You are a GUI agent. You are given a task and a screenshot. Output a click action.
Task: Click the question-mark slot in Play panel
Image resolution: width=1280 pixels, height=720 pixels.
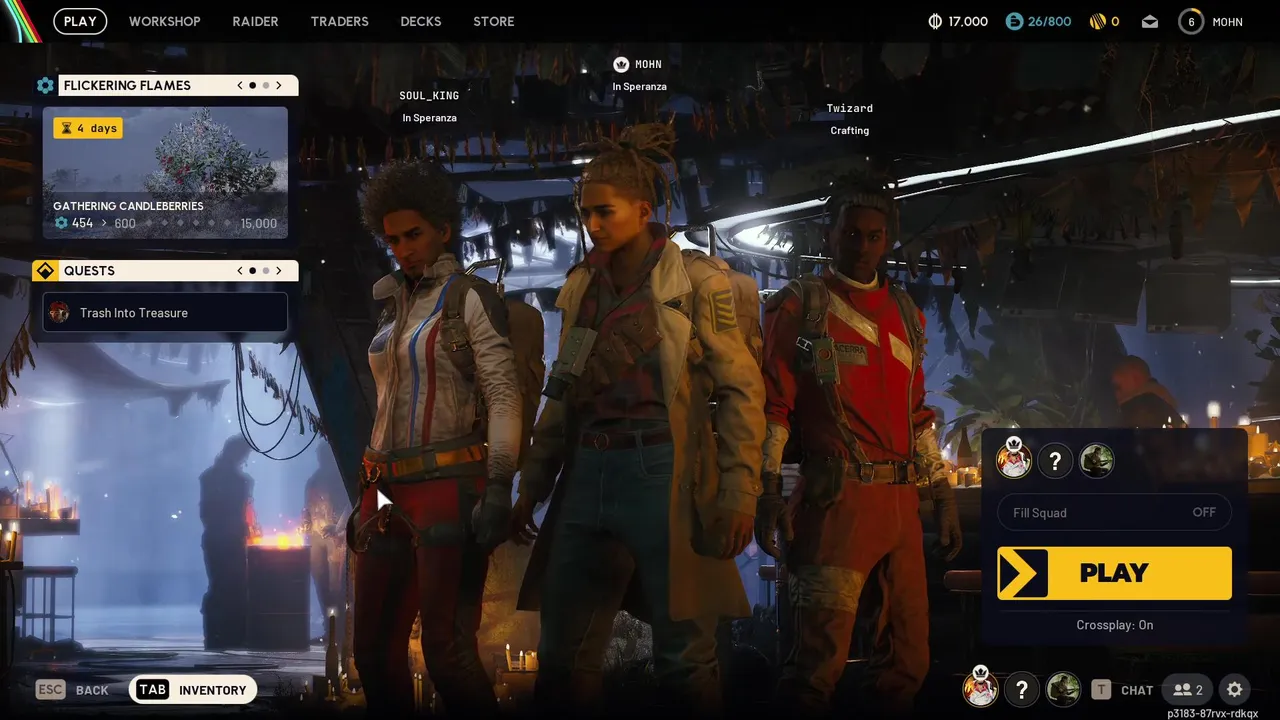(1055, 461)
